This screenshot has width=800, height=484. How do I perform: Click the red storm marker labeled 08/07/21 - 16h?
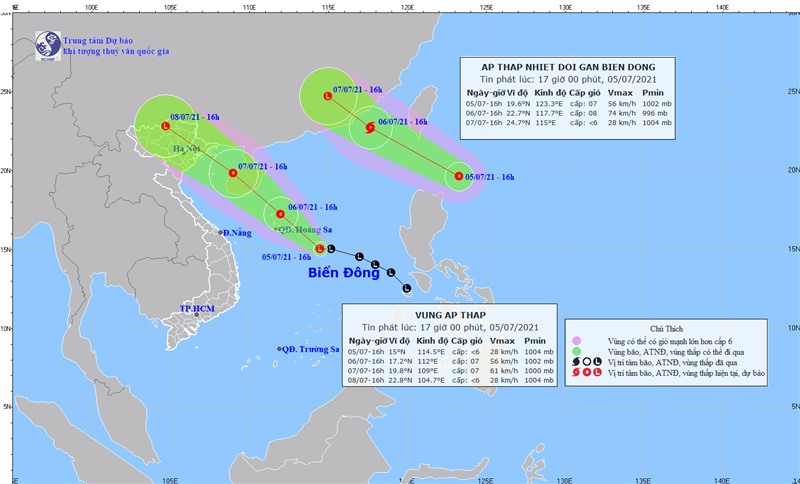point(166,126)
